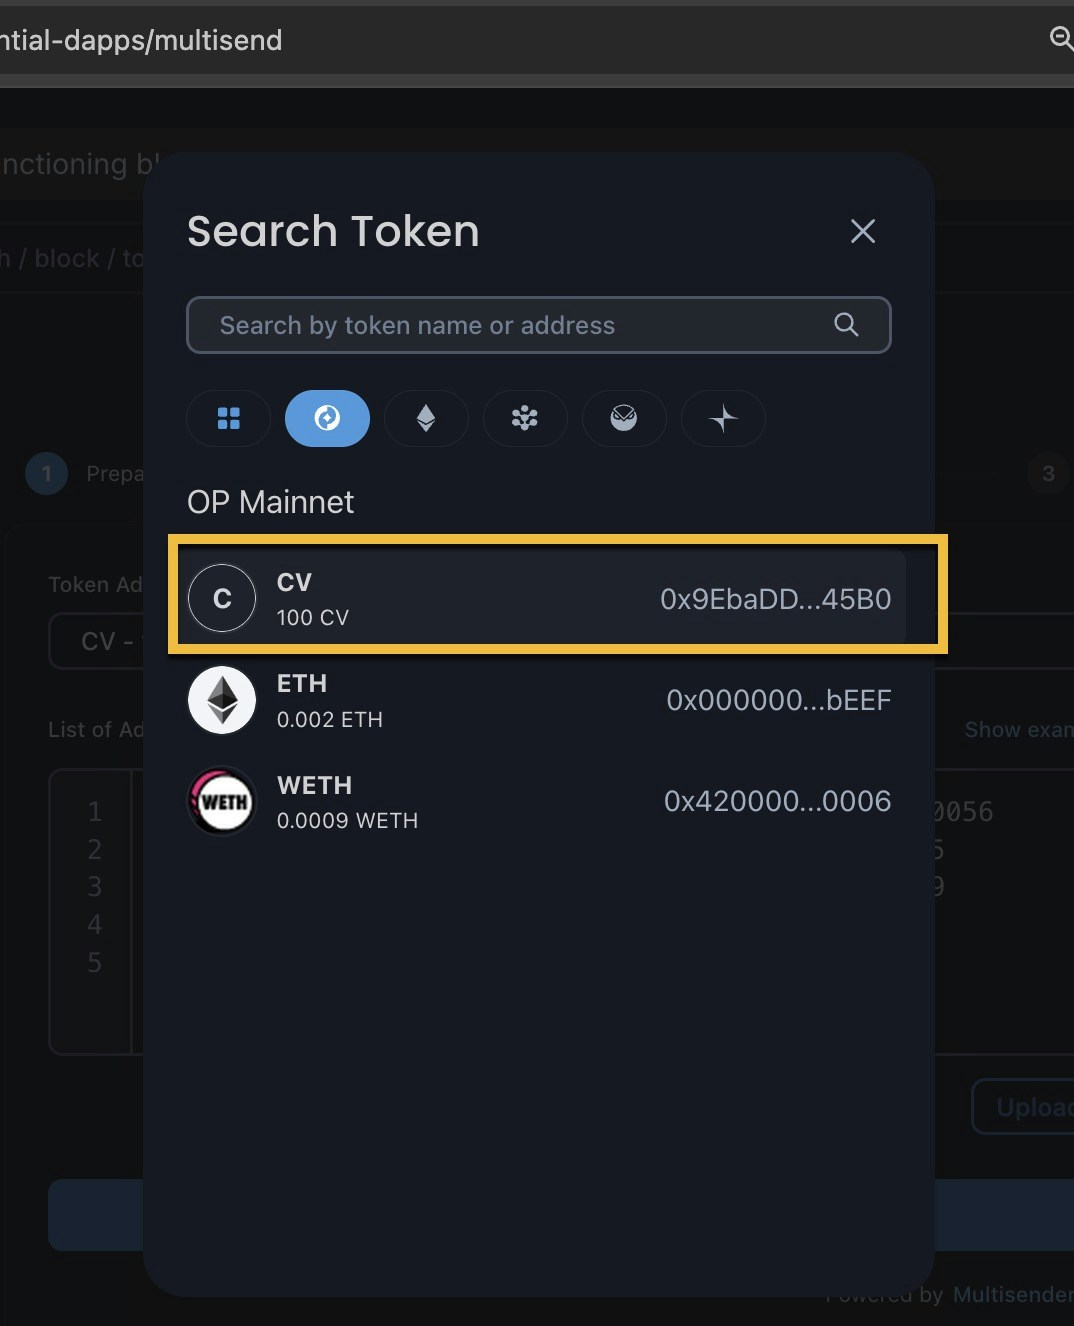Select the CV token circular avatar
Image resolution: width=1074 pixels, height=1326 pixels.
pos(222,597)
